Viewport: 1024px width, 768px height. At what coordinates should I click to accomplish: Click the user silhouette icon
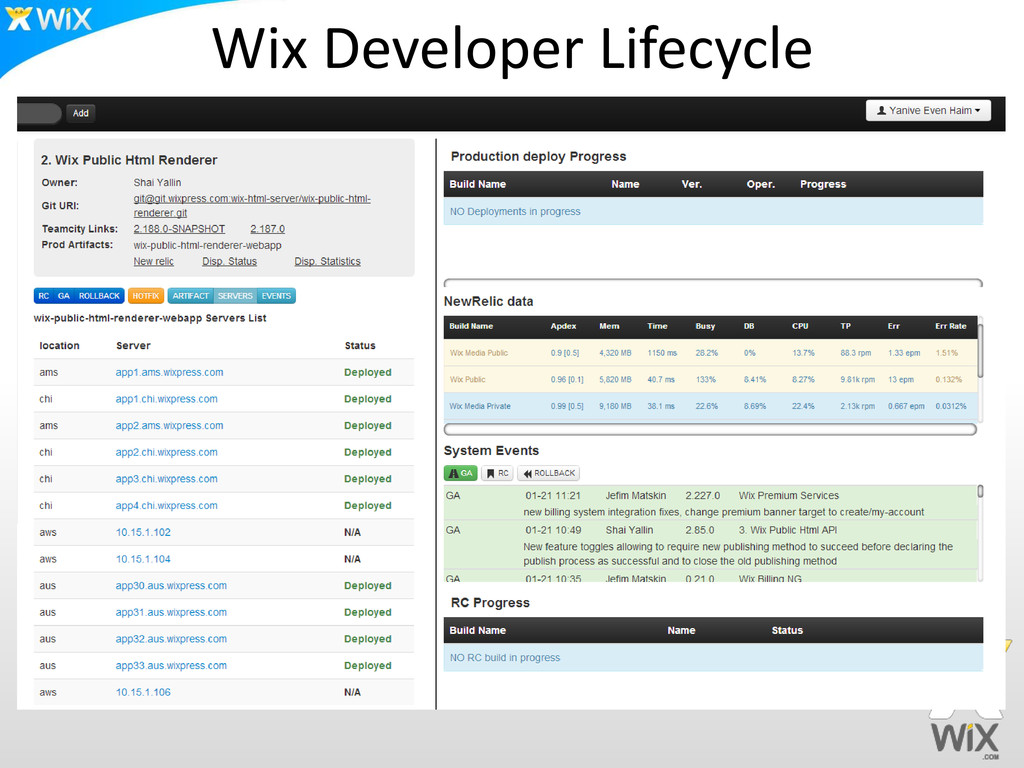[x=881, y=110]
